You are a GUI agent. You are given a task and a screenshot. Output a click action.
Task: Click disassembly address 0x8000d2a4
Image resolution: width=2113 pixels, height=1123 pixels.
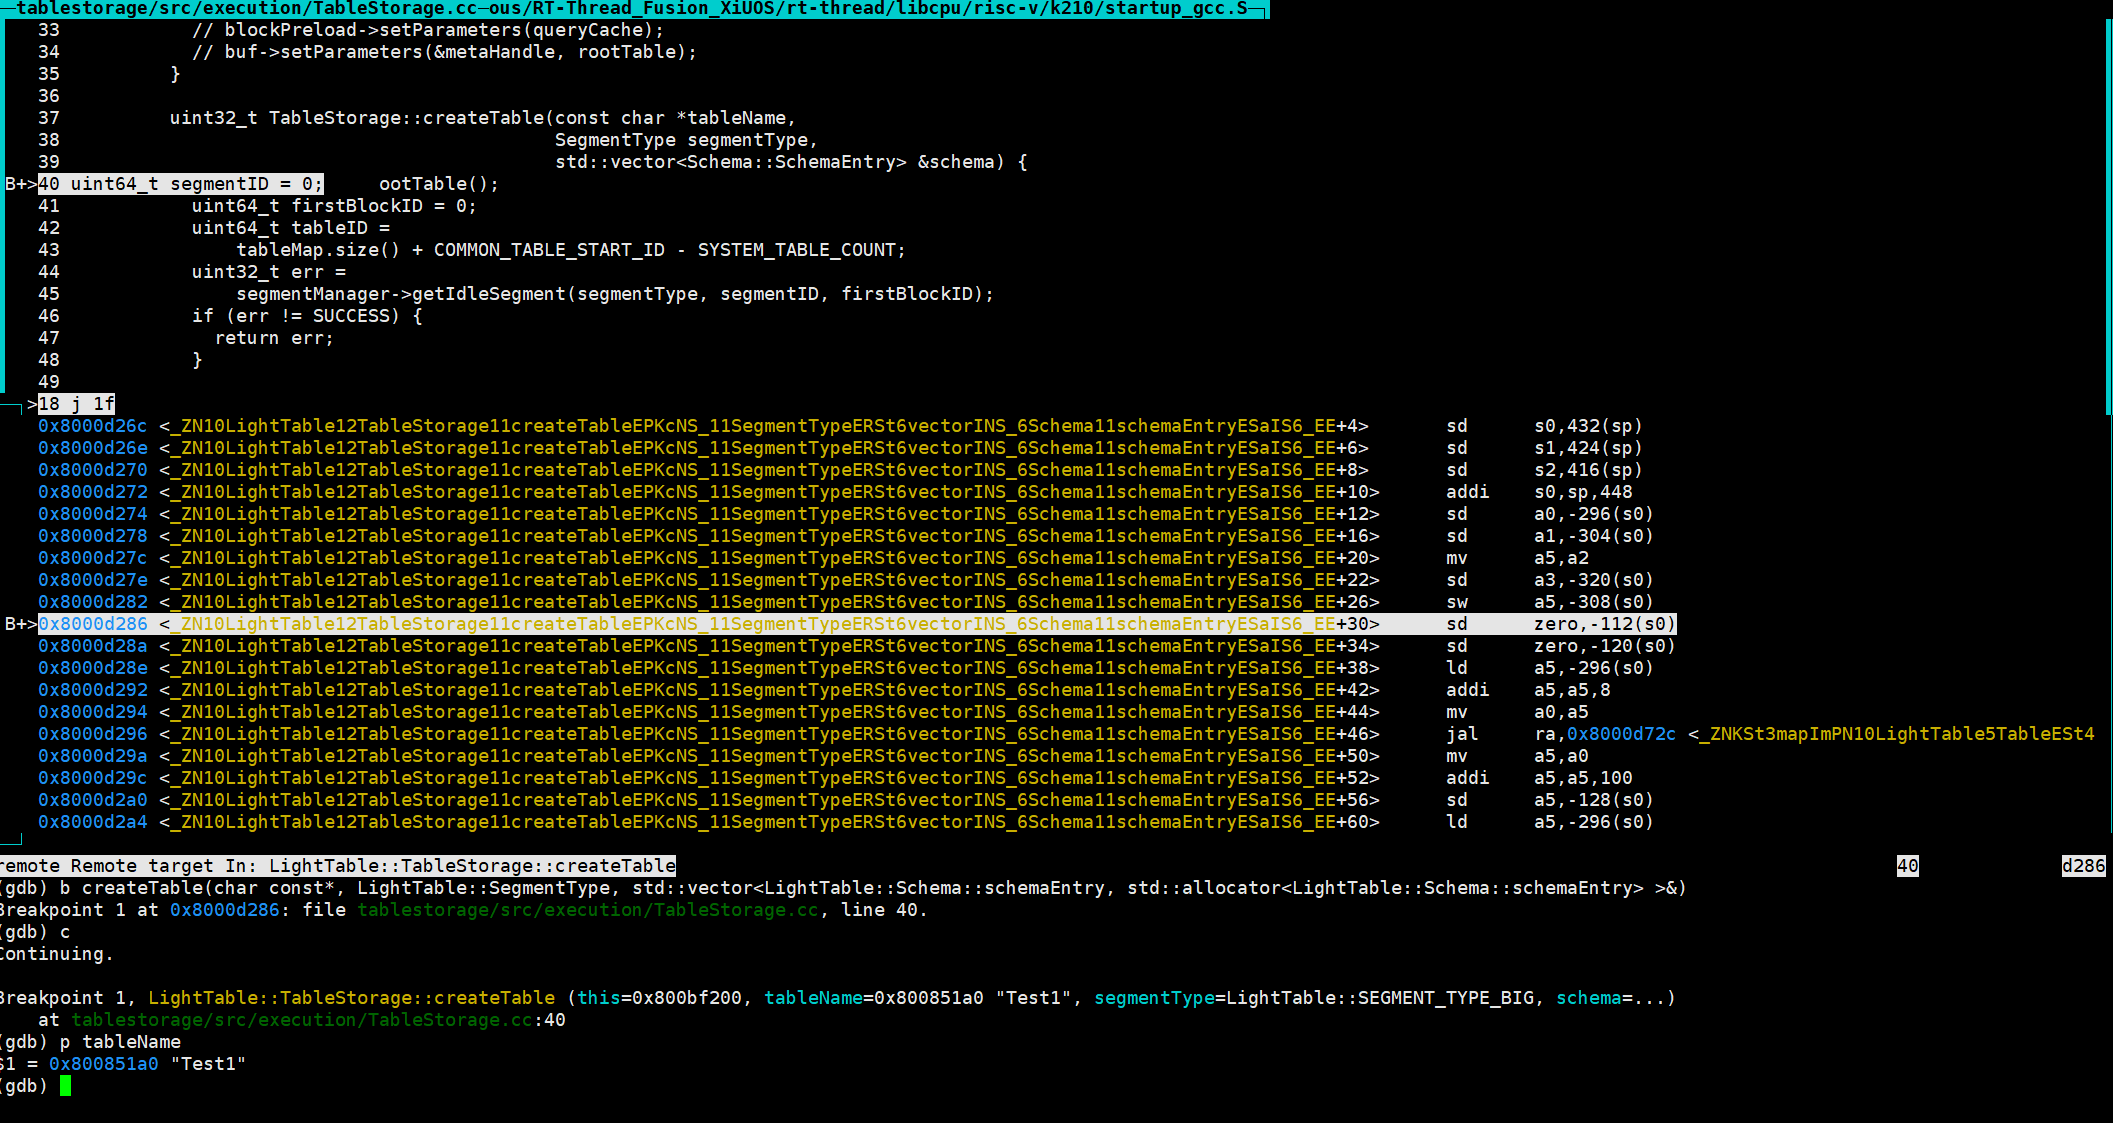[93, 822]
